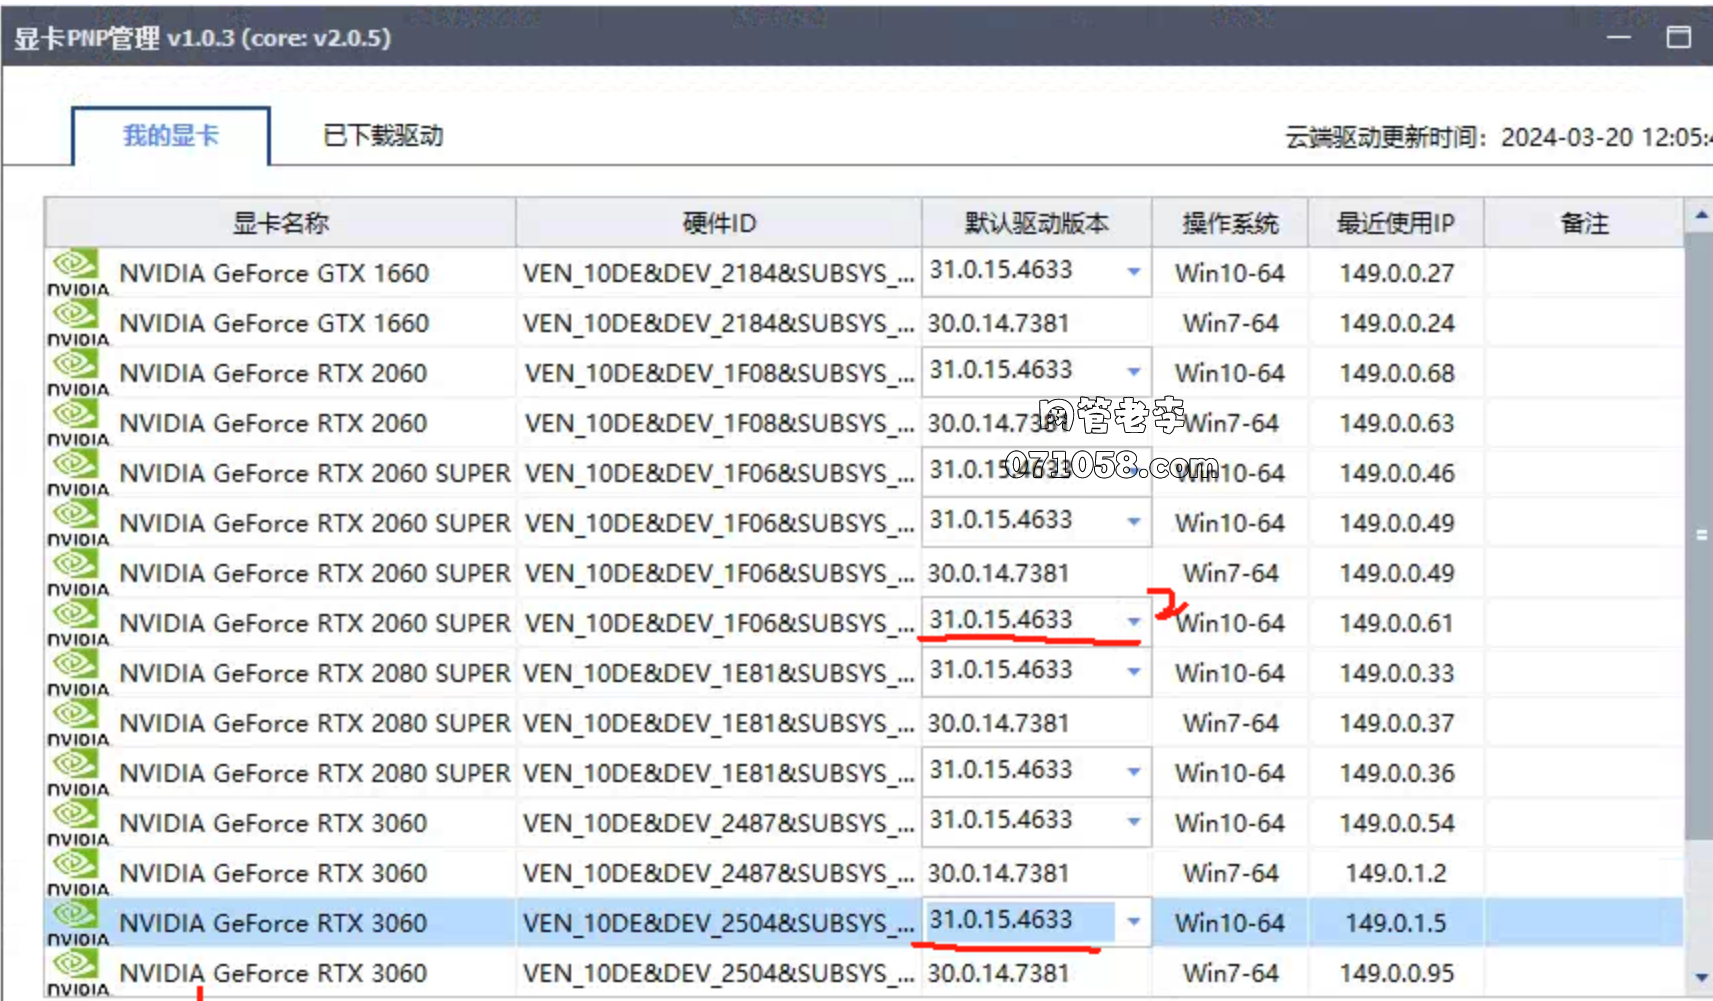Screen dimensions: 1713x1001
Task: Click the scrollbar down arrow
Action: pyautogui.click(x=1700, y=977)
